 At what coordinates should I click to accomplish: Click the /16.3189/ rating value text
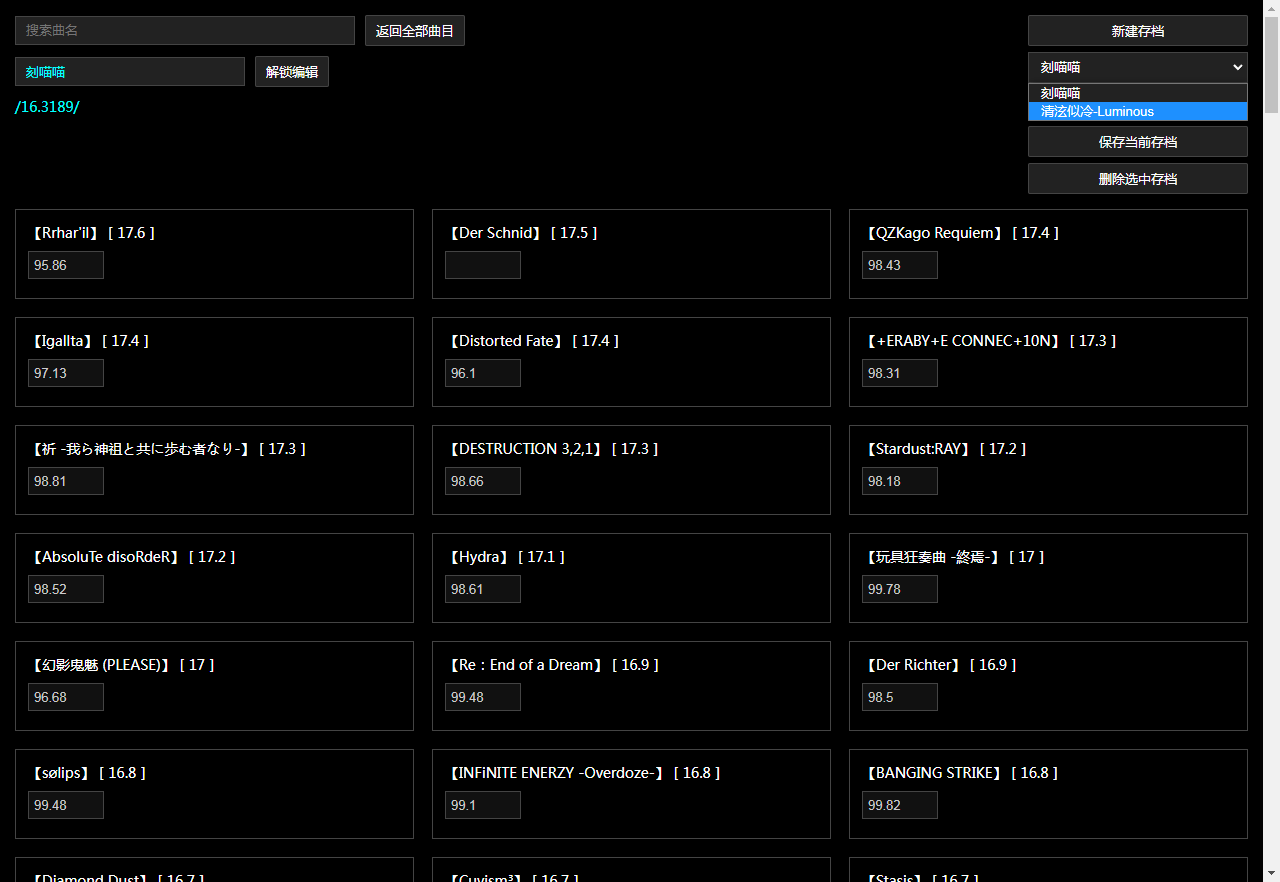(x=47, y=107)
